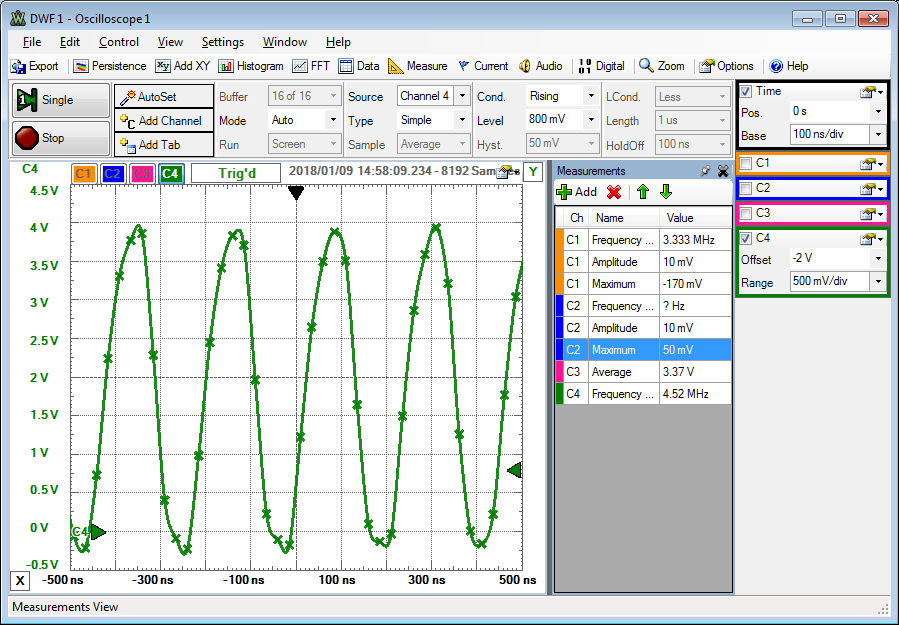Image resolution: width=899 pixels, height=625 pixels.
Task: Click the Export toolbar icon
Action: (x=18, y=66)
